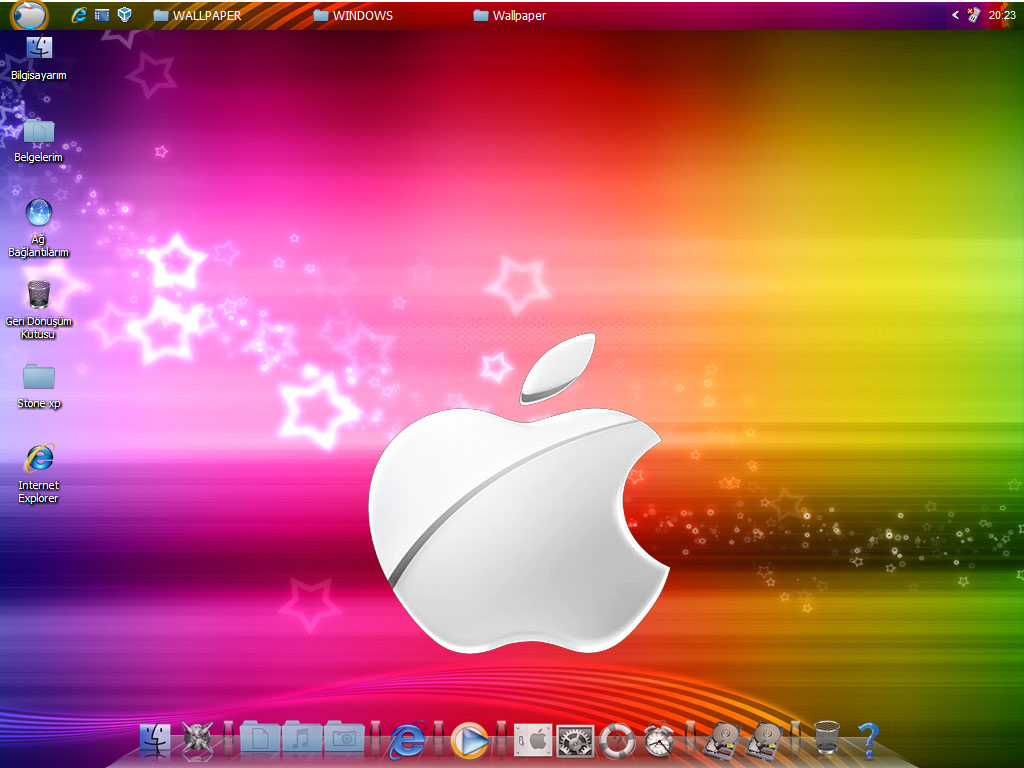The width and height of the screenshot is (1024, 768).
Task: Open the dock hard drive nearest the trash
Action: pyautogui.click(x=764, y=741)
